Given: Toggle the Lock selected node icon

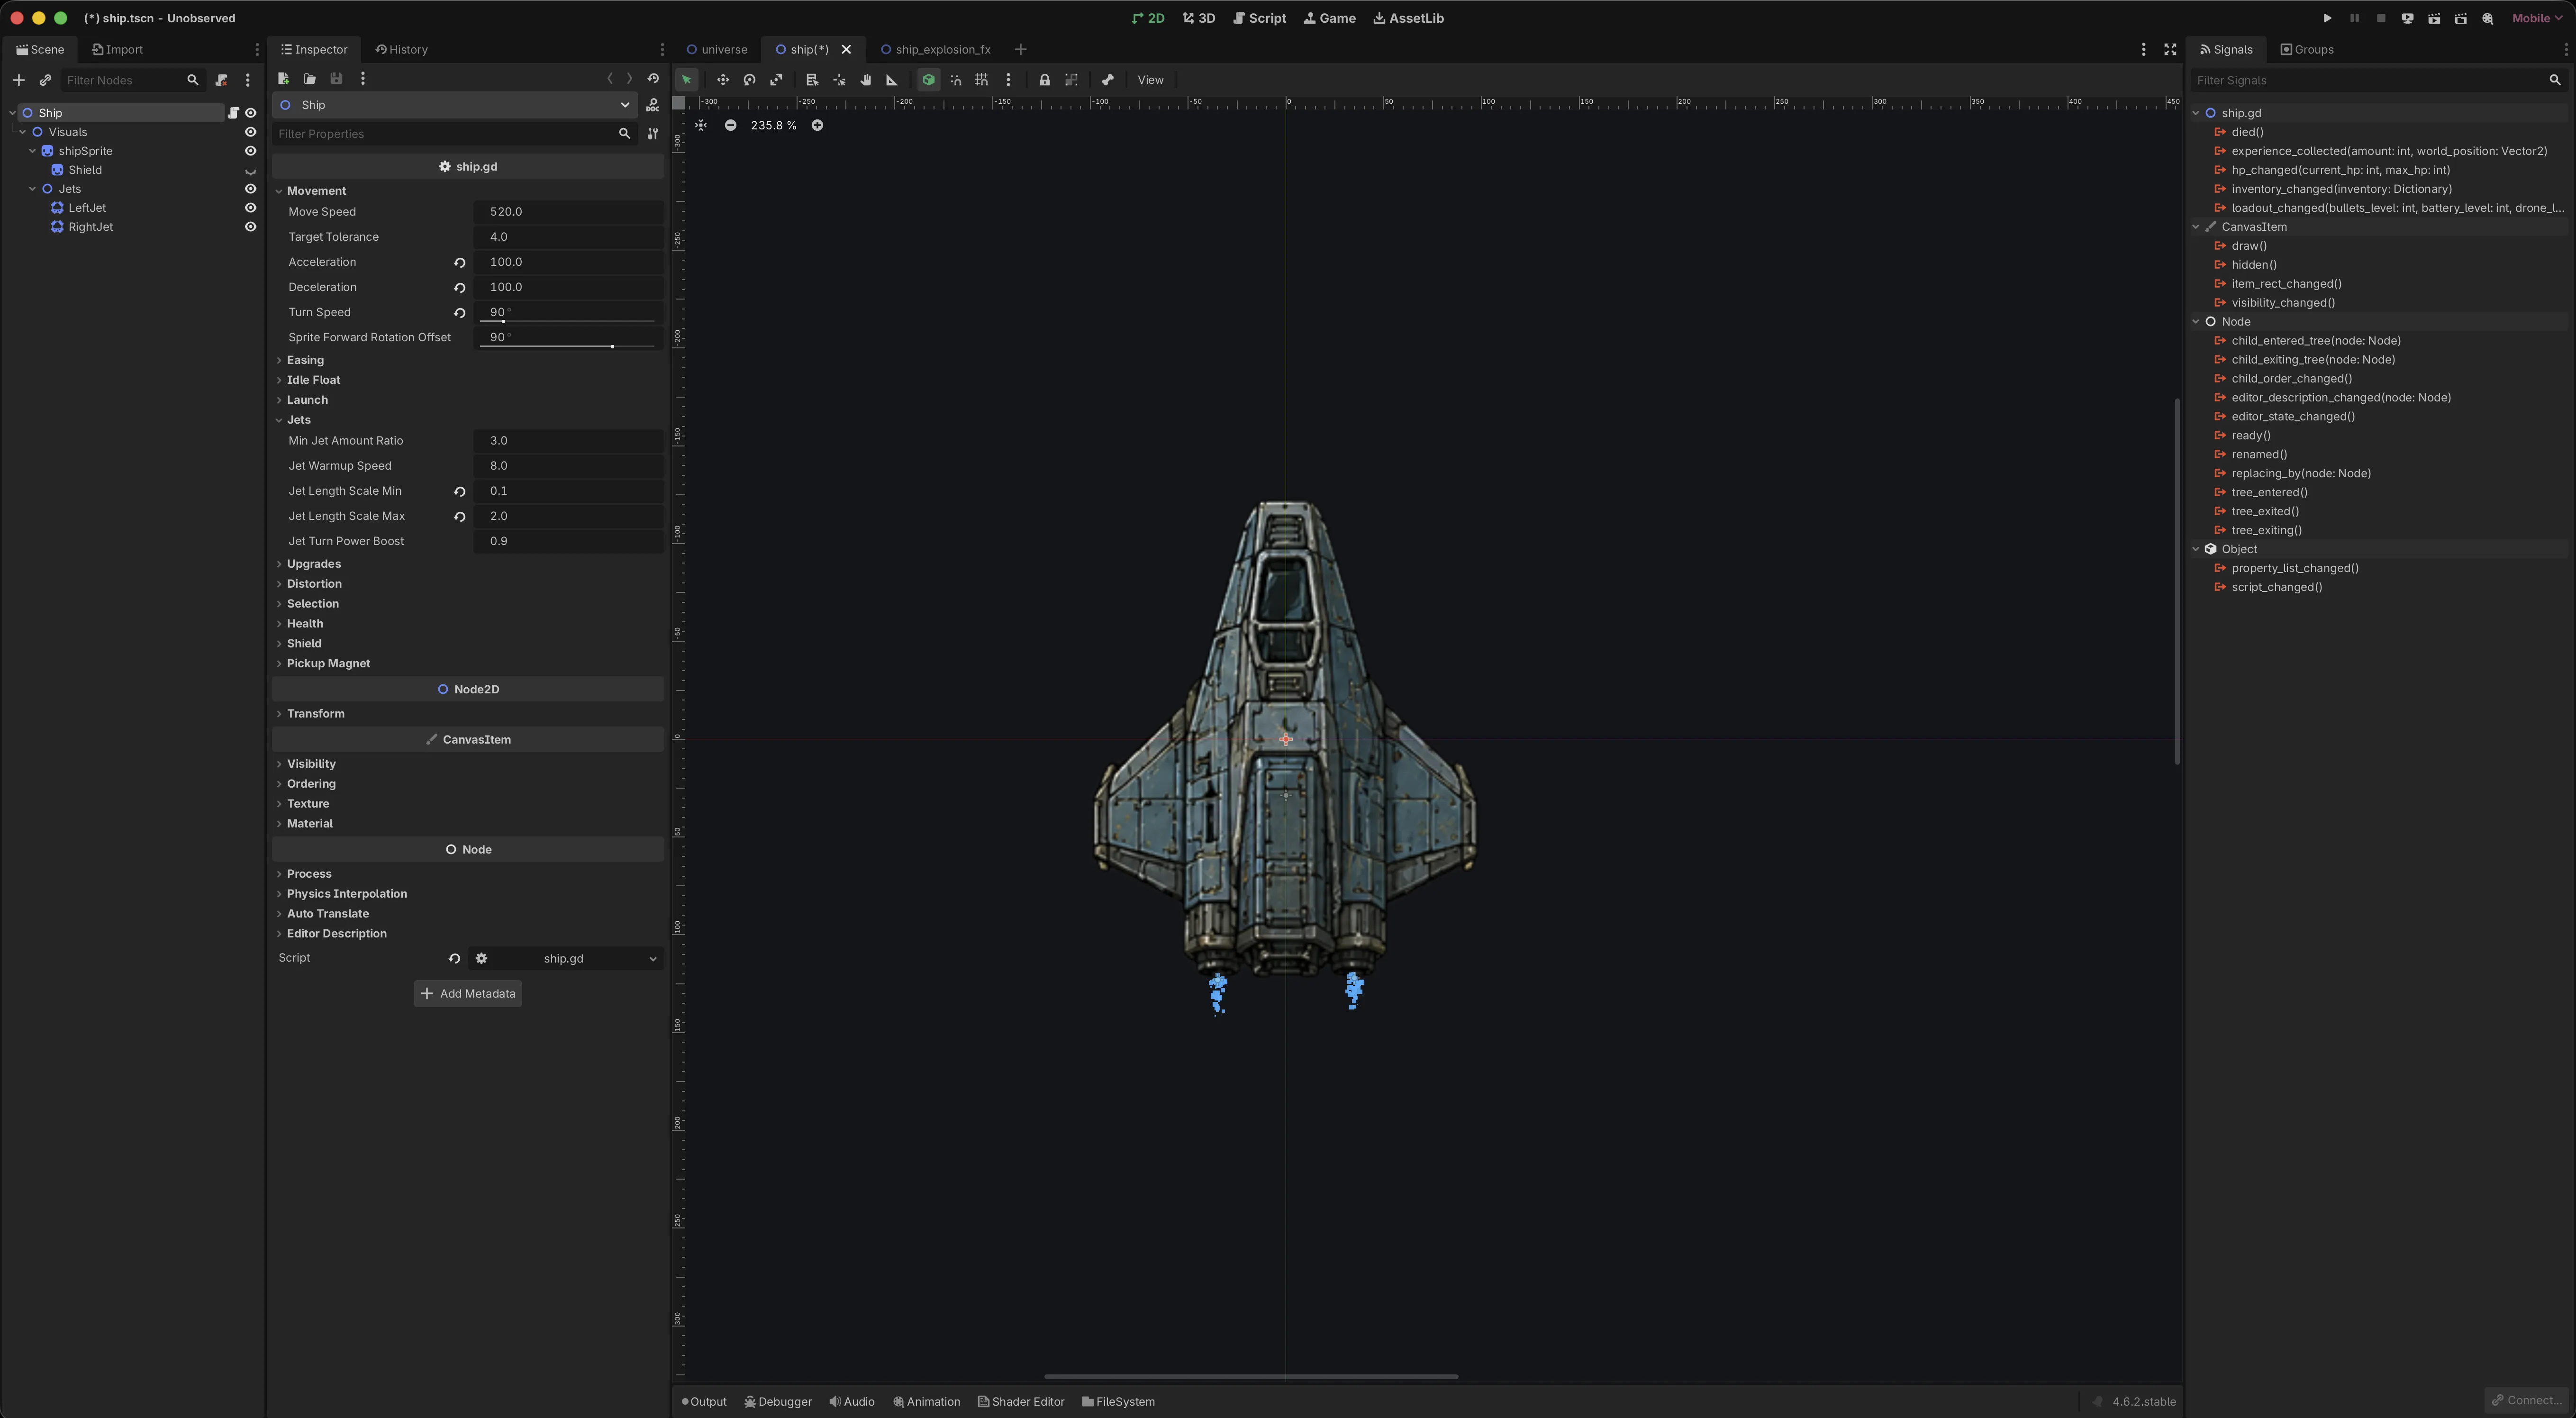Looking at the screenshot, I should (1044, 80).
